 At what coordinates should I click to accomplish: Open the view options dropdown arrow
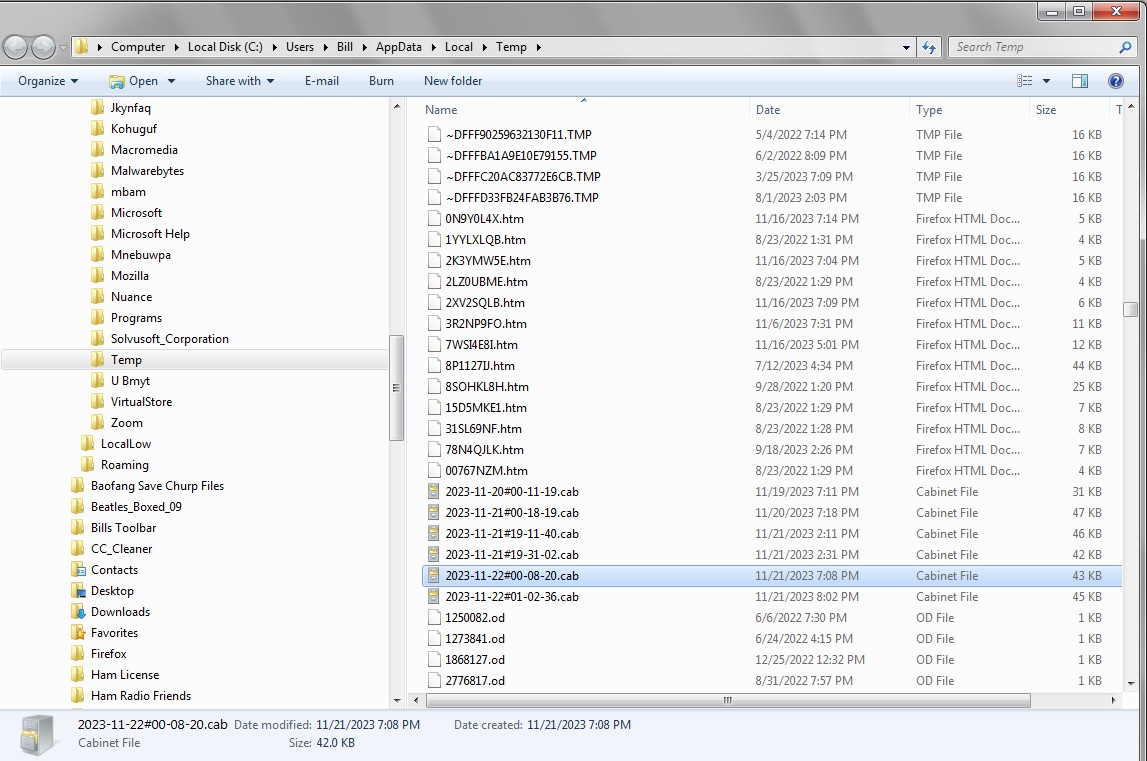point(1046,81)
